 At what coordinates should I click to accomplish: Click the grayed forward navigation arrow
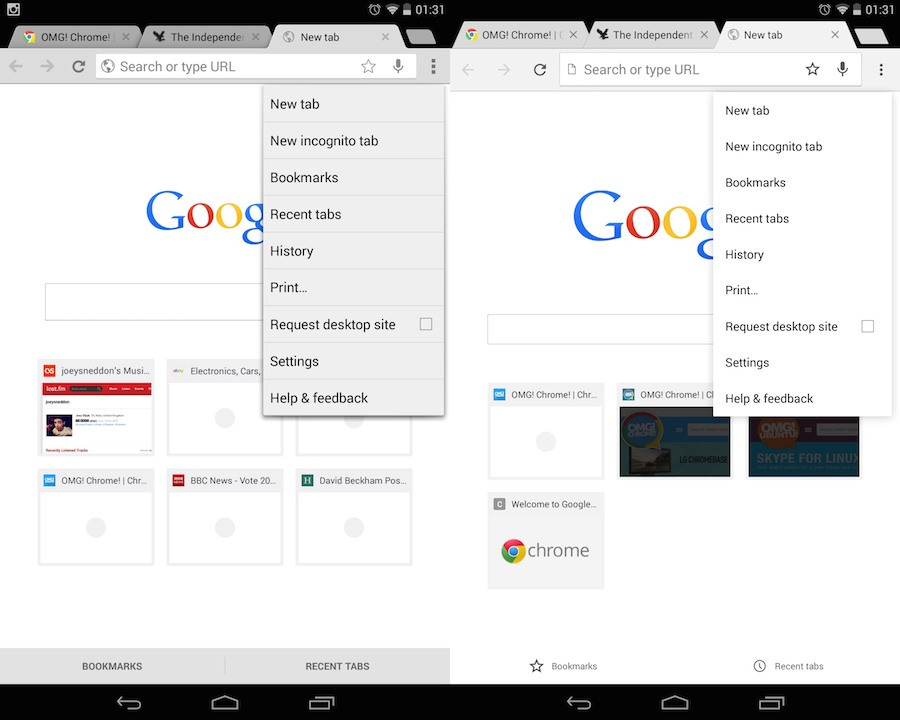point(47,66)
